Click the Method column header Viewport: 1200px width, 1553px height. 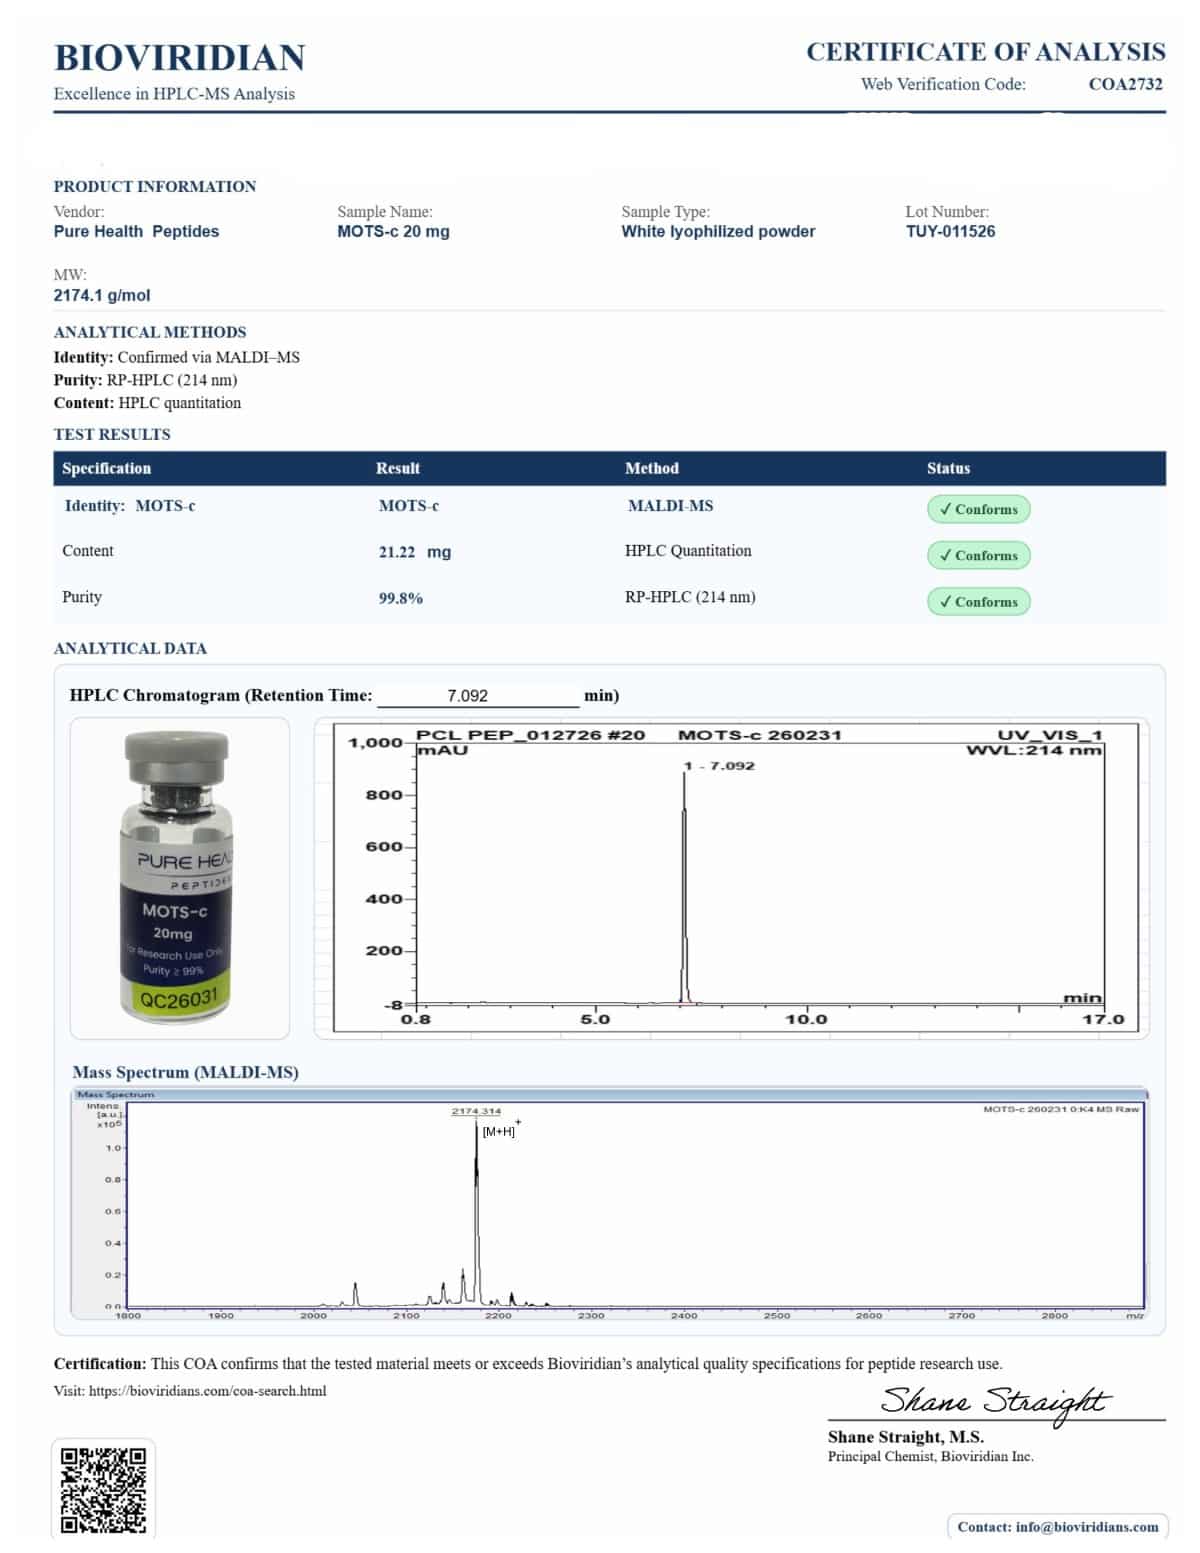coord(651,468)
